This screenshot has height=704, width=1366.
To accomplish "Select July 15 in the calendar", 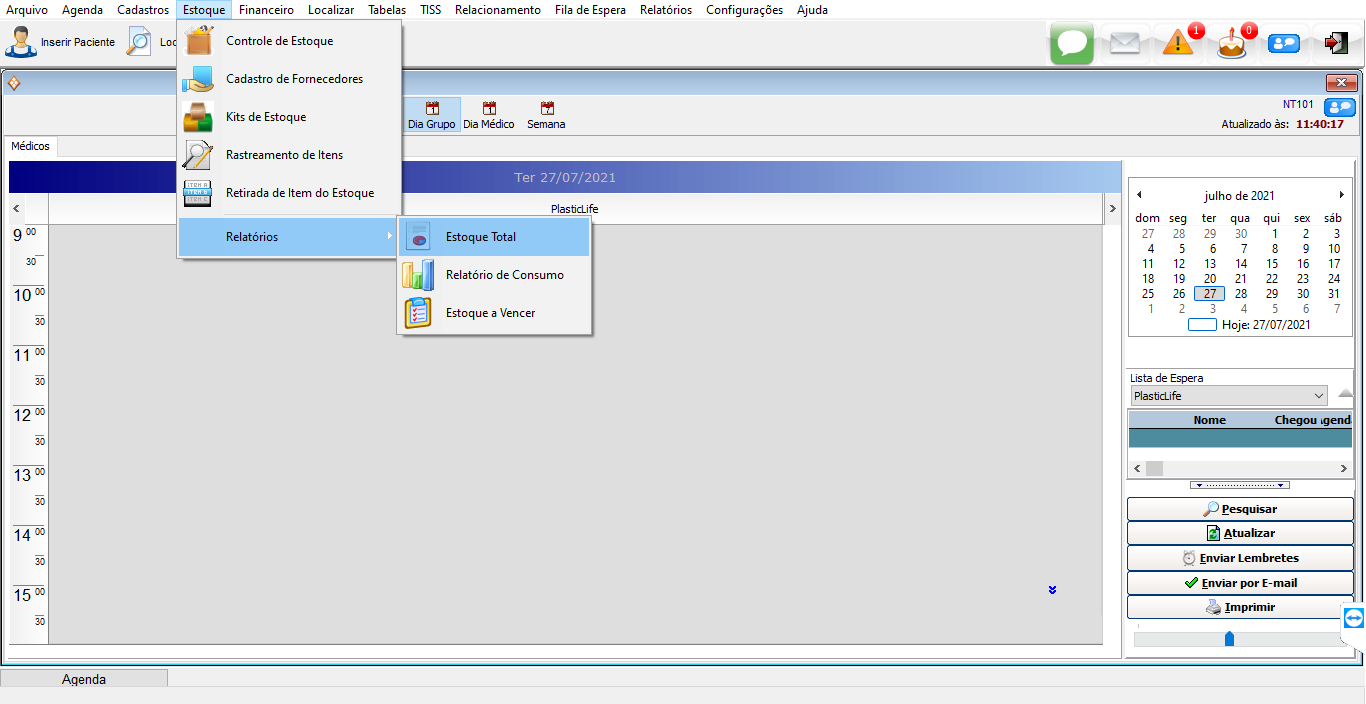I will 1271,264.
